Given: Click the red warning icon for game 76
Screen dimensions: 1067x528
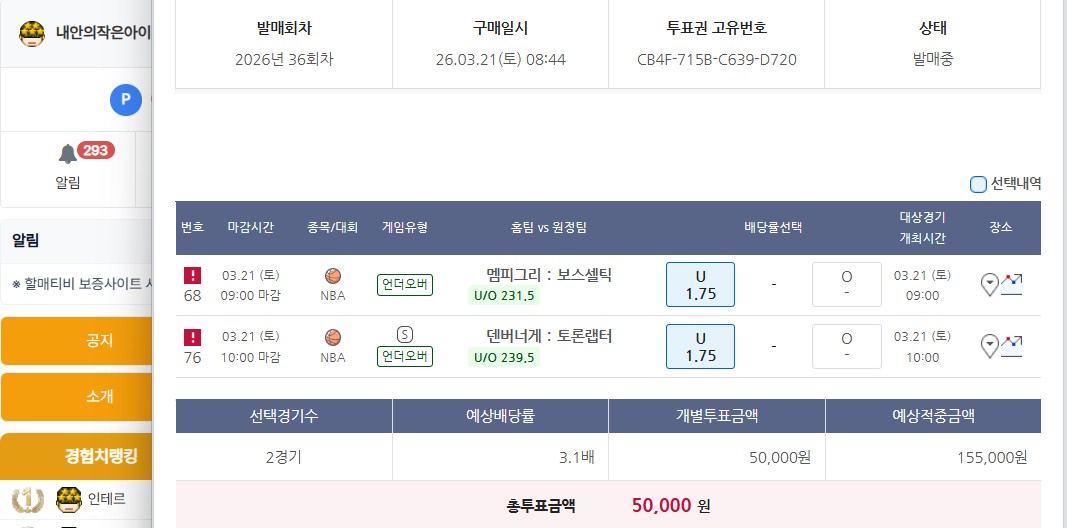Looking at the screenshot, I should (x=193, y=337).
